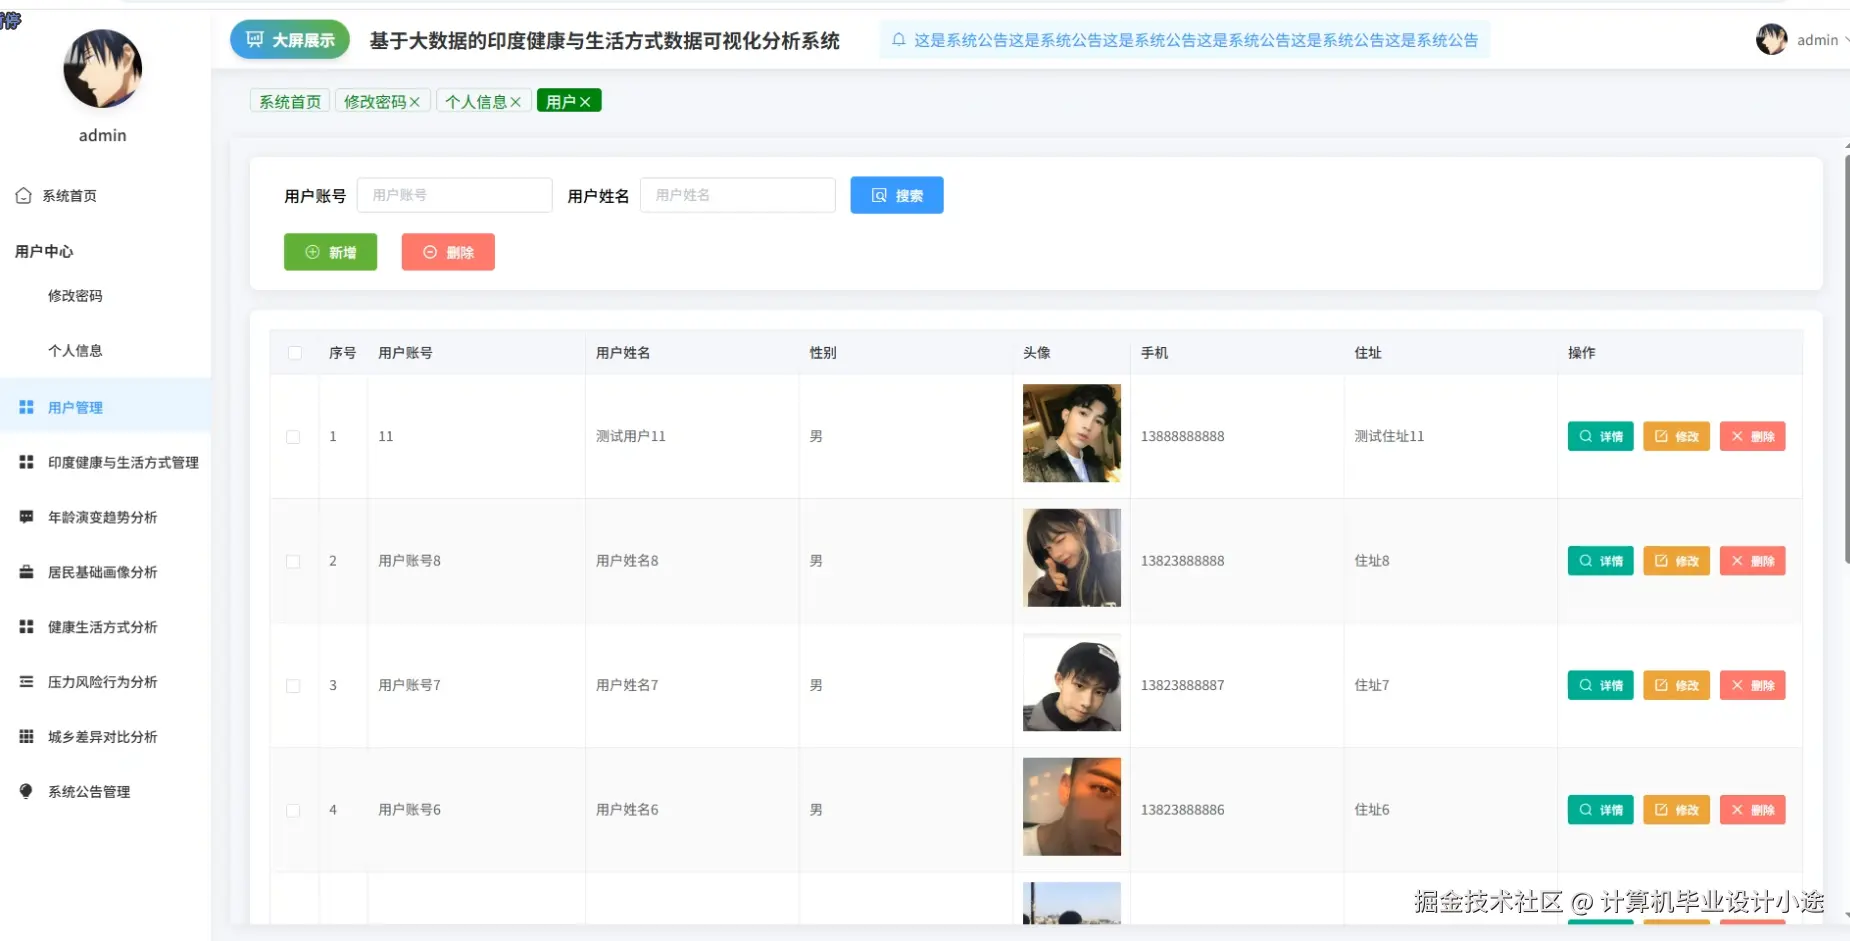
Task: Click 新增 to add a new user
Action: [330, 252]
